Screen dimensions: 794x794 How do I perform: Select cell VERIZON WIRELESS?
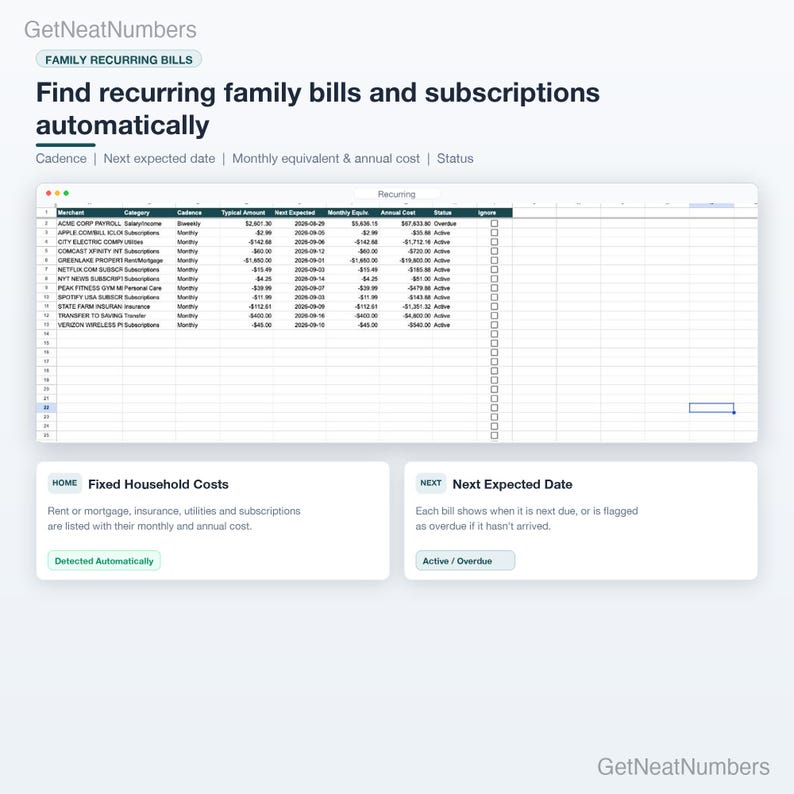90,325
